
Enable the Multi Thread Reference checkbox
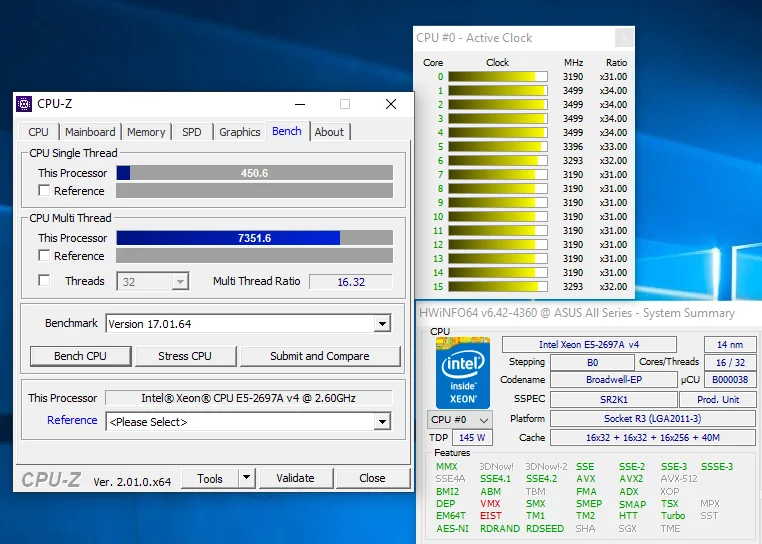pos(44,255)
